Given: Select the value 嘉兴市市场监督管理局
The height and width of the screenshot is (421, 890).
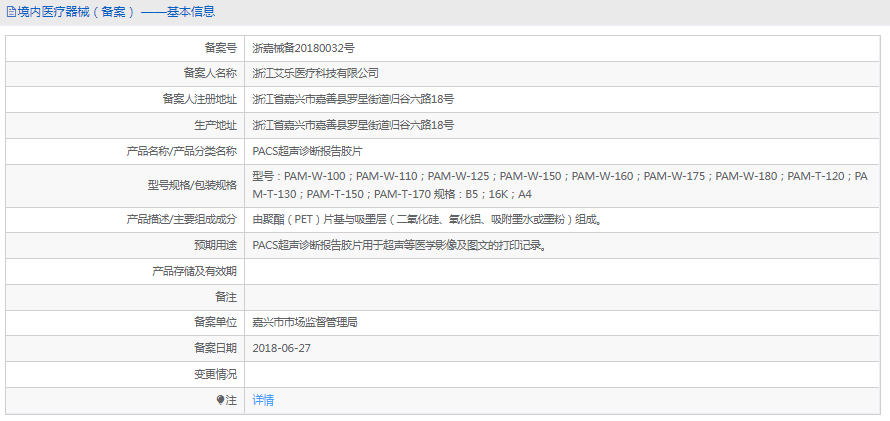Looking at the screenshot, I should point(305,322).
